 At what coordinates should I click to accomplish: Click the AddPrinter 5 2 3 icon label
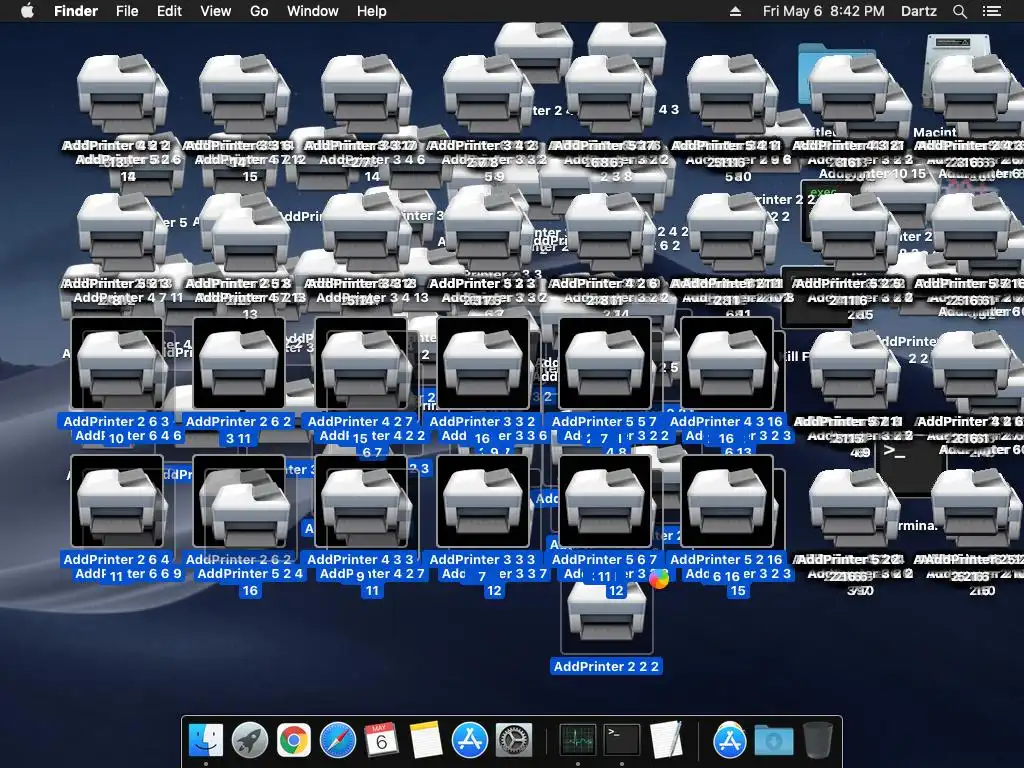pyautogui.click(x=482, y=283)
